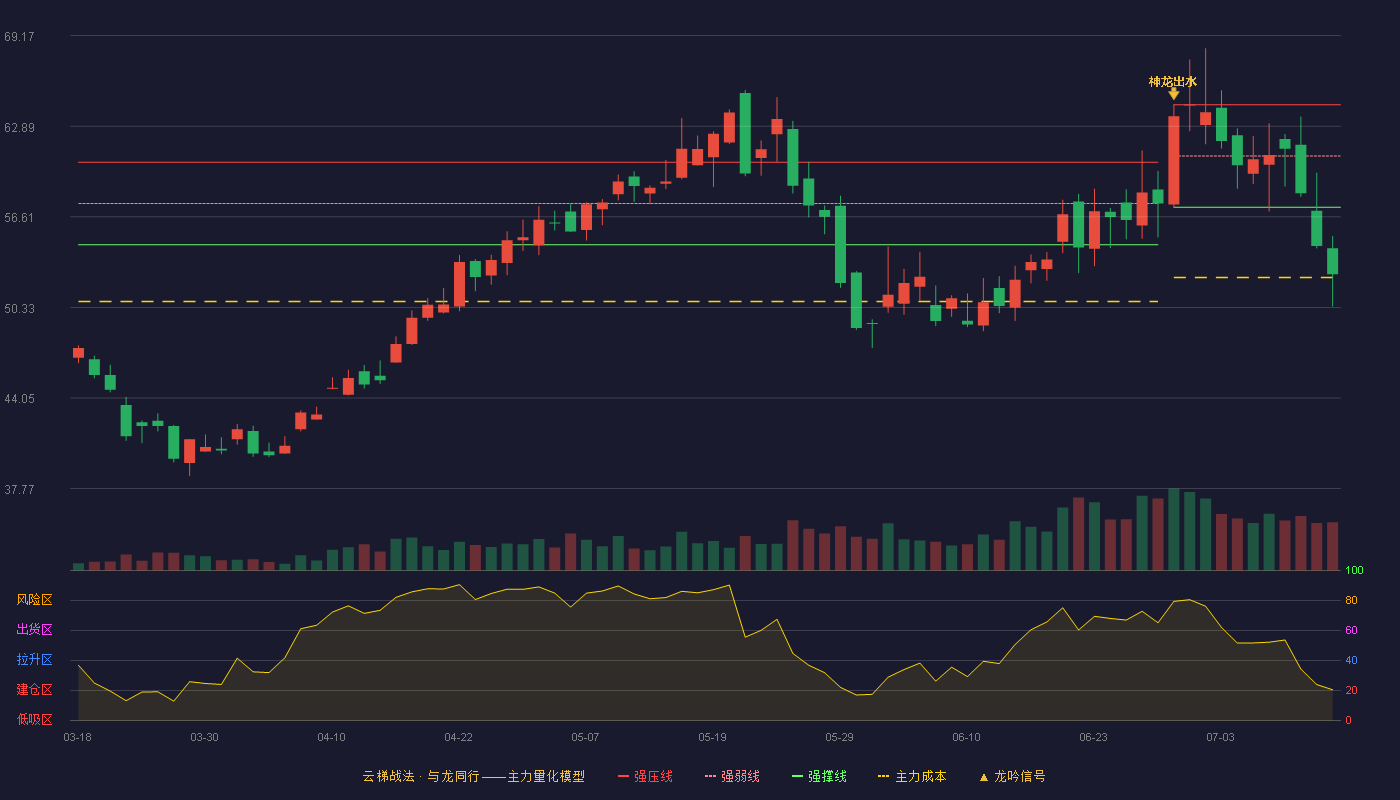
Task: Click the 03-18 date axis label
Action: (77, 737)
